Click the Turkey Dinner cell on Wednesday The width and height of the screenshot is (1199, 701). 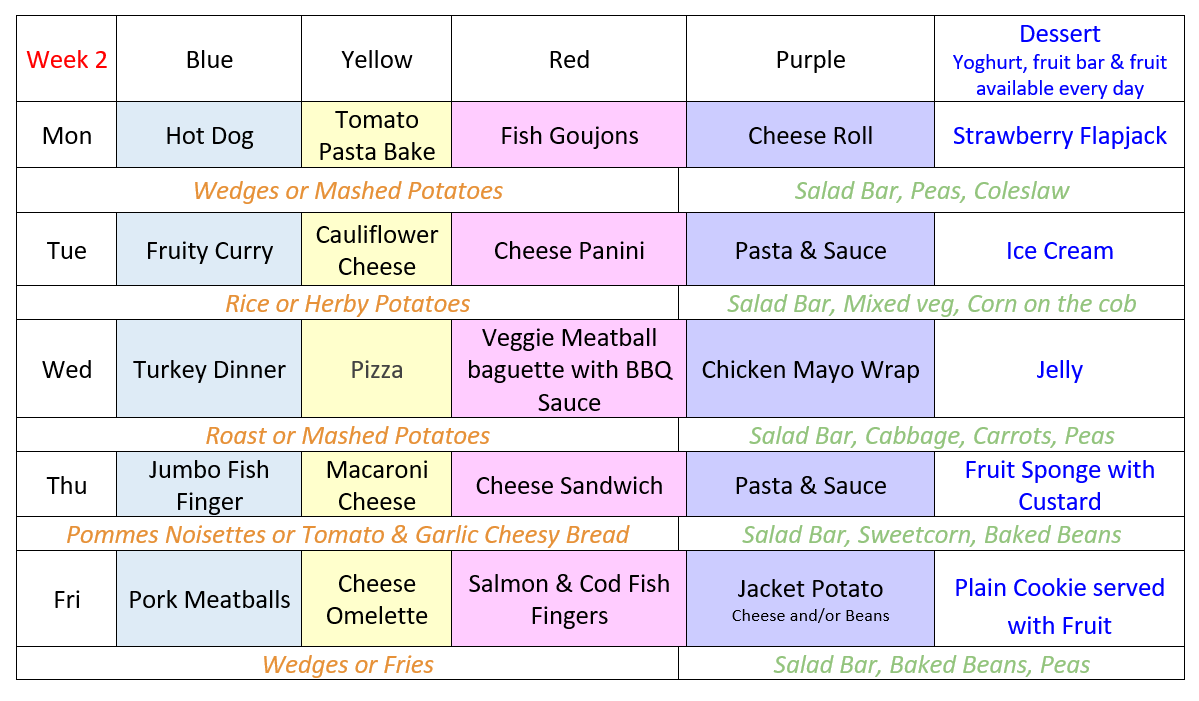[x=209, y=369]
